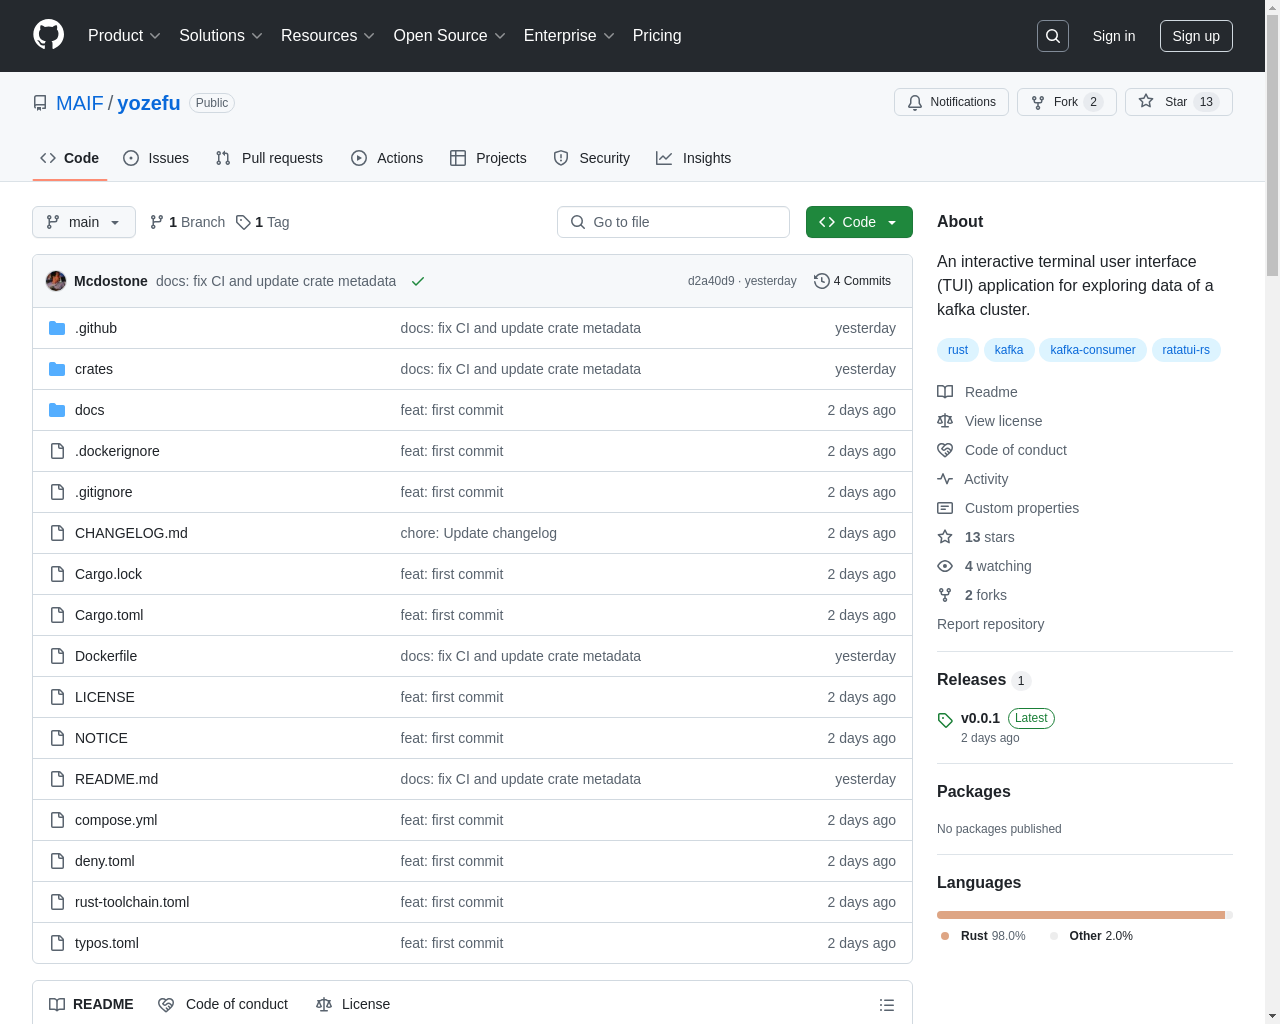The height and width of the screenshot is (1024, 1280).
Task: Click the LICENSE file icon
Action: point(57,697)
